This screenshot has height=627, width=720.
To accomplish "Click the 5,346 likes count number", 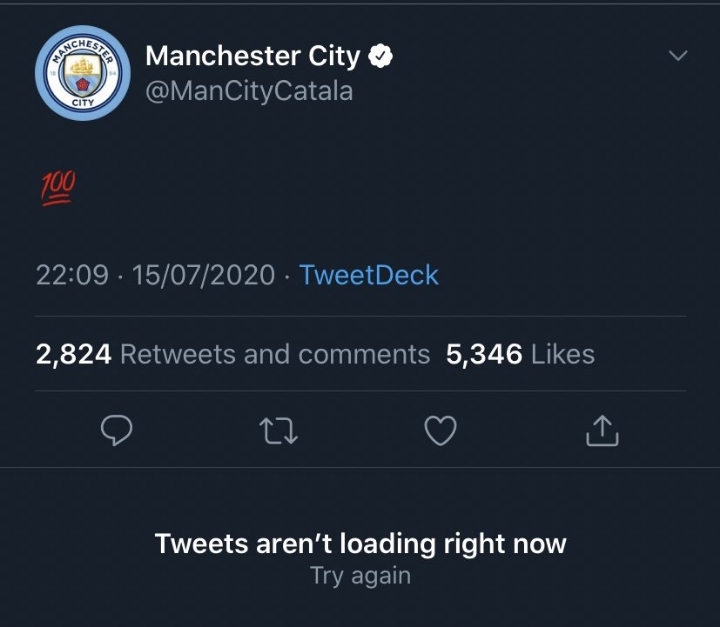I will pyautogui.click(x=484, y=354).
